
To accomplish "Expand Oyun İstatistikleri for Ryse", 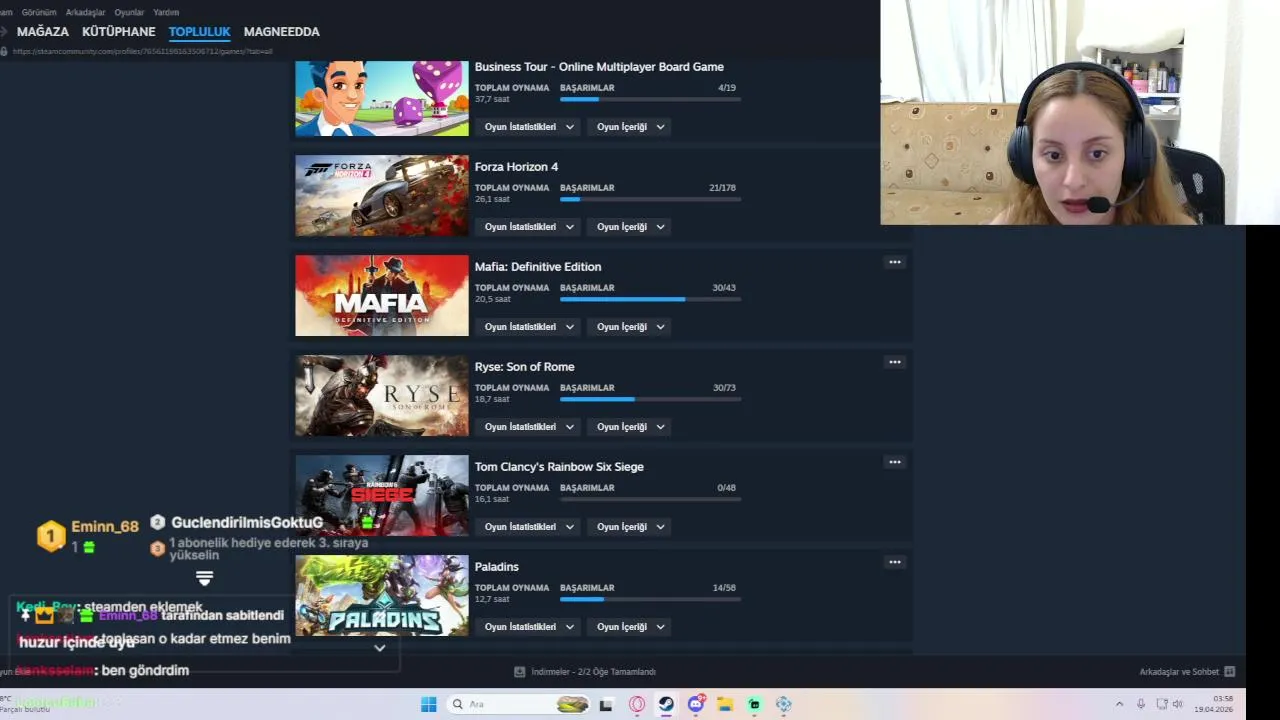I will [x=528, y=427].
